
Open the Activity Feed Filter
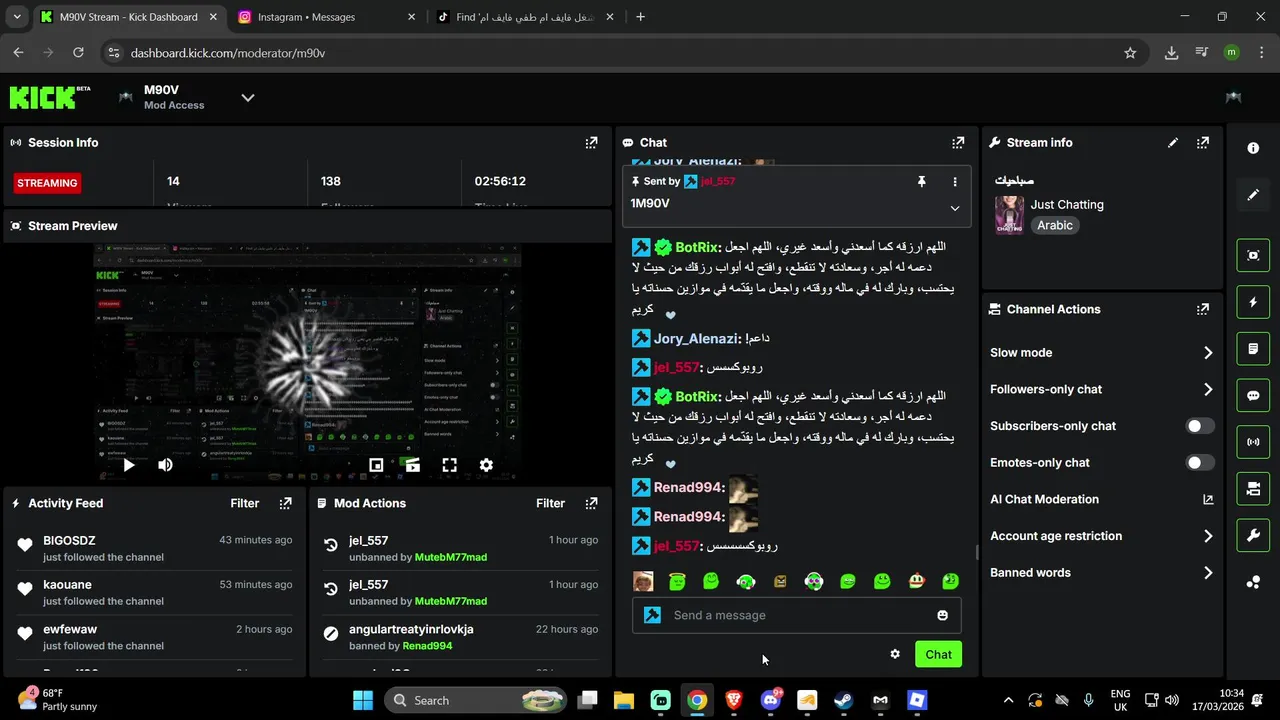point(245,504)
